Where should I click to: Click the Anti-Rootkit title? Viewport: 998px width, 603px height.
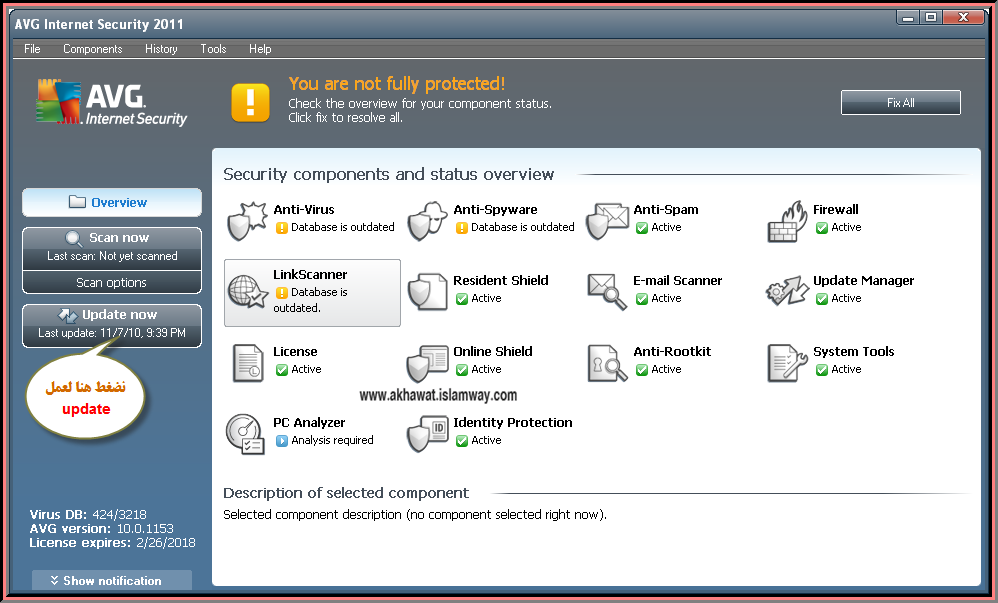click(x=672, y=351)
